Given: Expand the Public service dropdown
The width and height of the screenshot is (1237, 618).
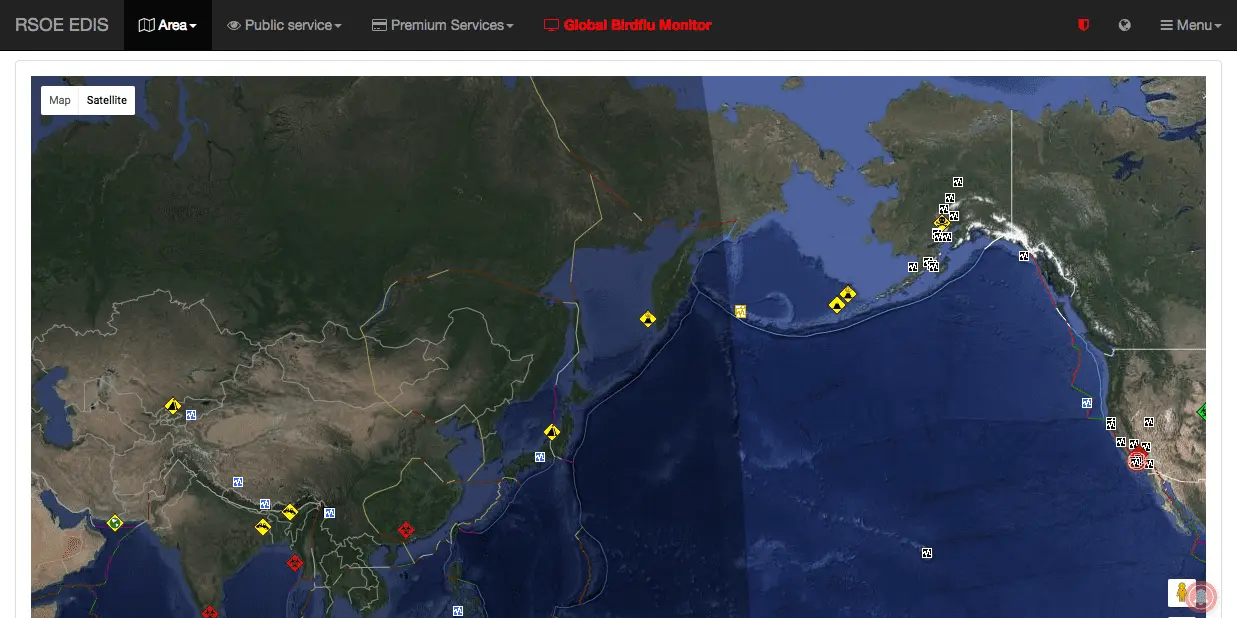Looking at the screenshot, I should click(284, 25).
